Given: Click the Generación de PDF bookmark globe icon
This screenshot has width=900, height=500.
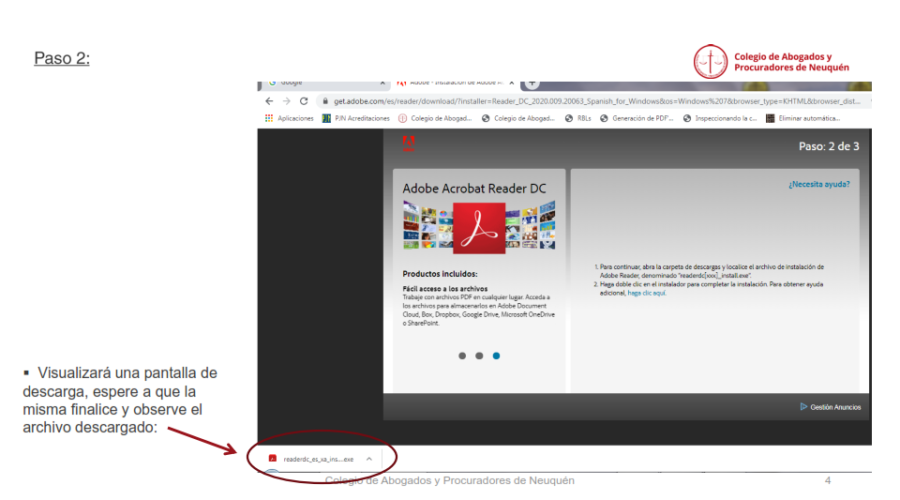Looking at the screenshot, I should [x=604, y=118].
